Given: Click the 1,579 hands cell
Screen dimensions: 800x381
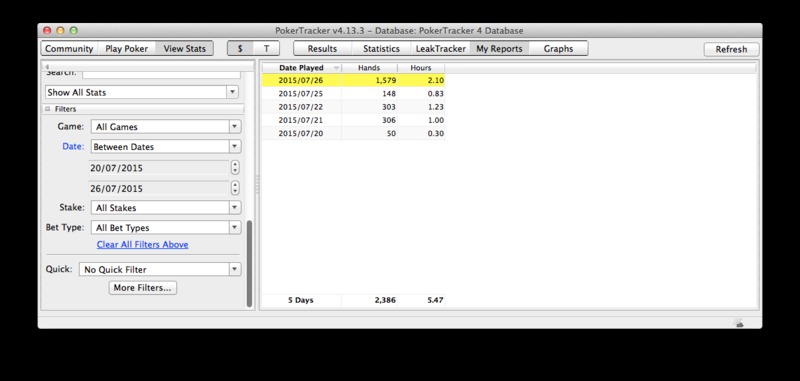Looking at the screenshot, I should coord(369,80).
